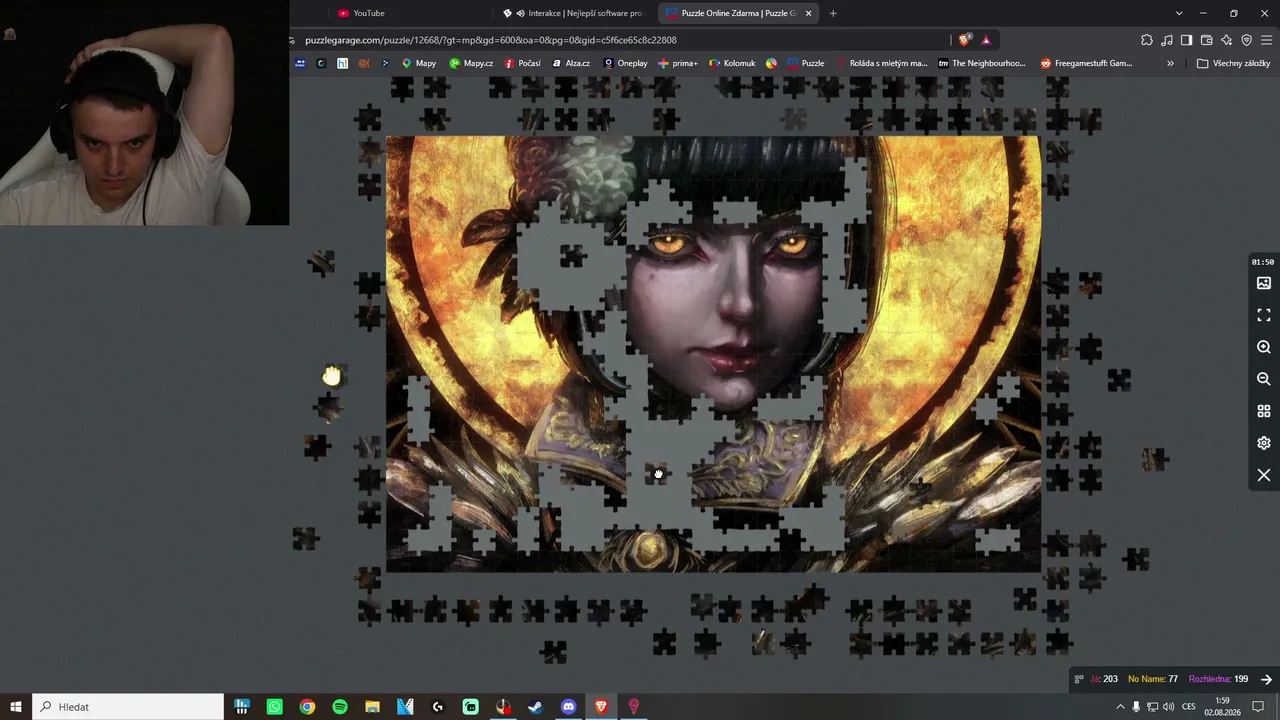1280x720 pixels.
Task: Open the Brave Wallet icon
Action: 1206,40
